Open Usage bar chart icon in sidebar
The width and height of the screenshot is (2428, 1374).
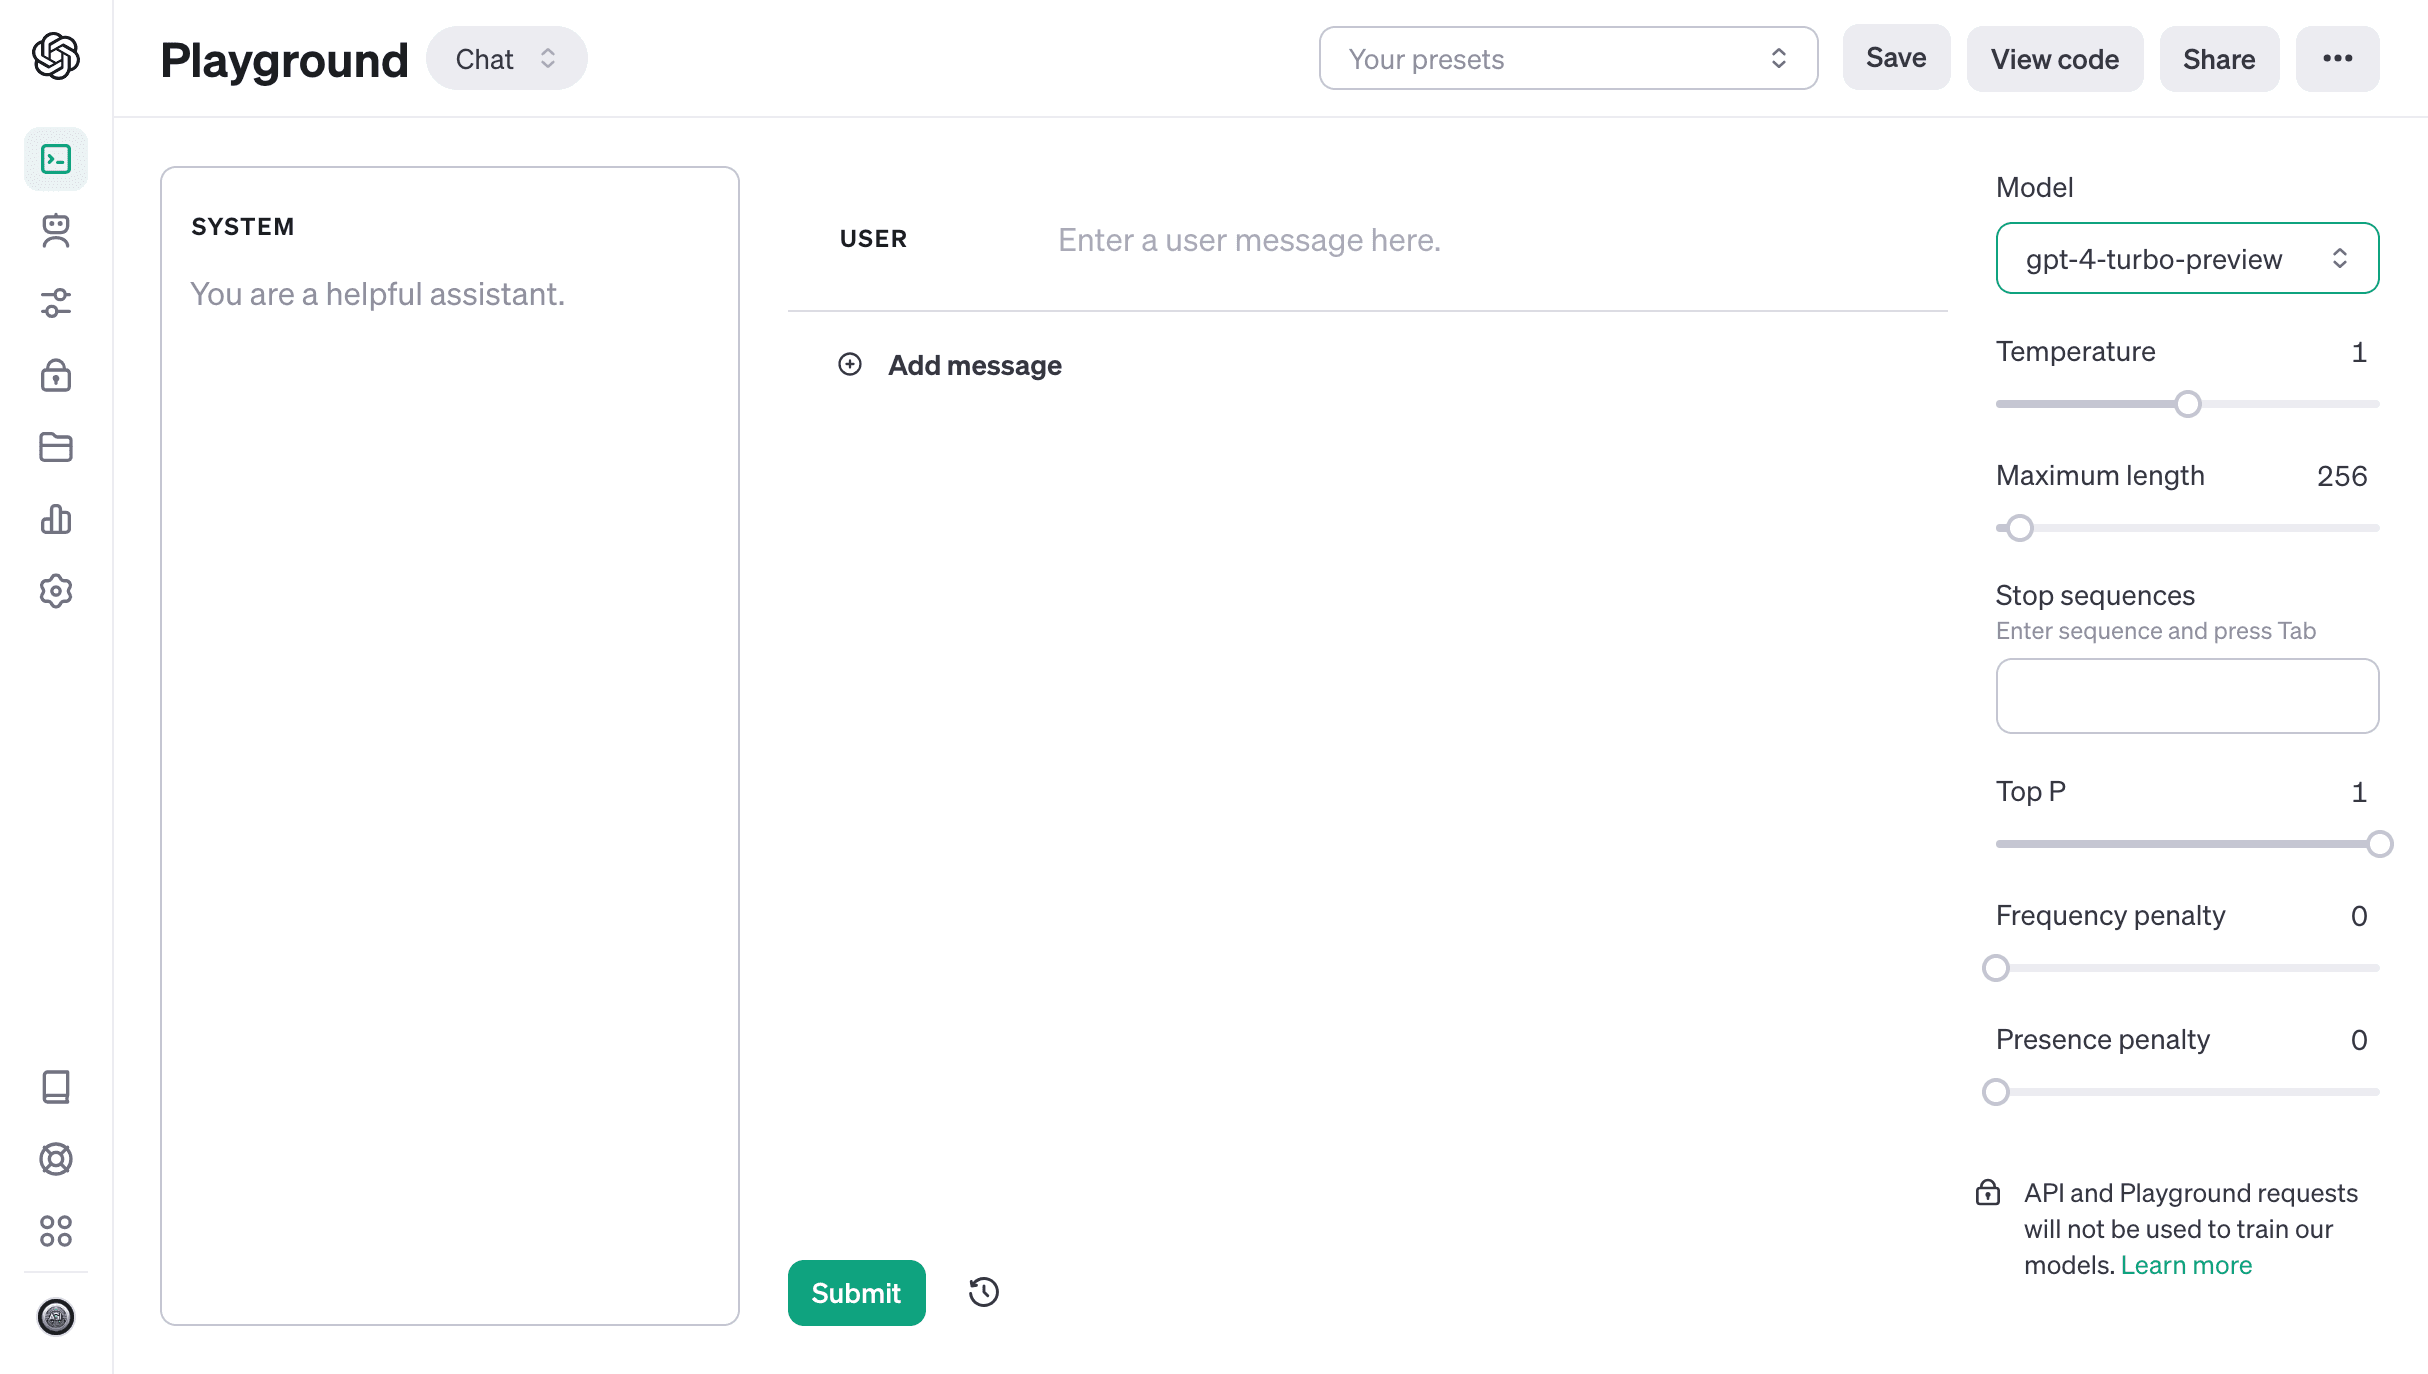click(56, 519)
